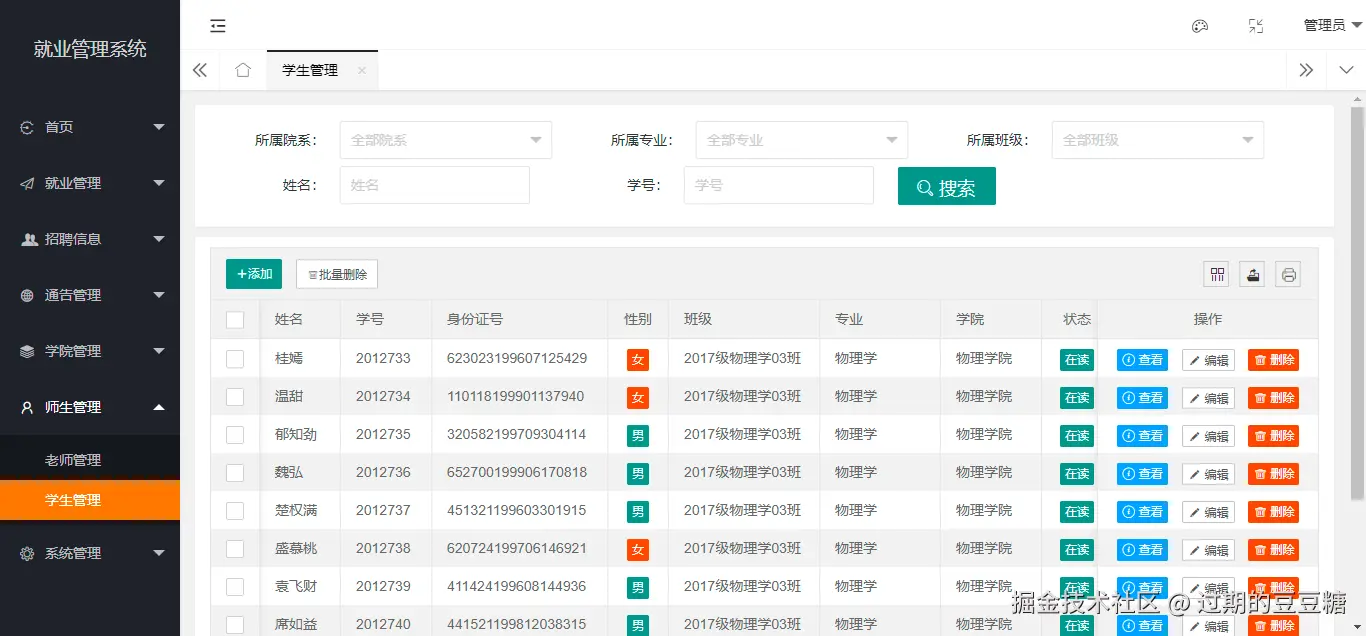Toggle fullscreen mode icon in top bar
The image size is (1366, 636).
(x=1256, y=26)
